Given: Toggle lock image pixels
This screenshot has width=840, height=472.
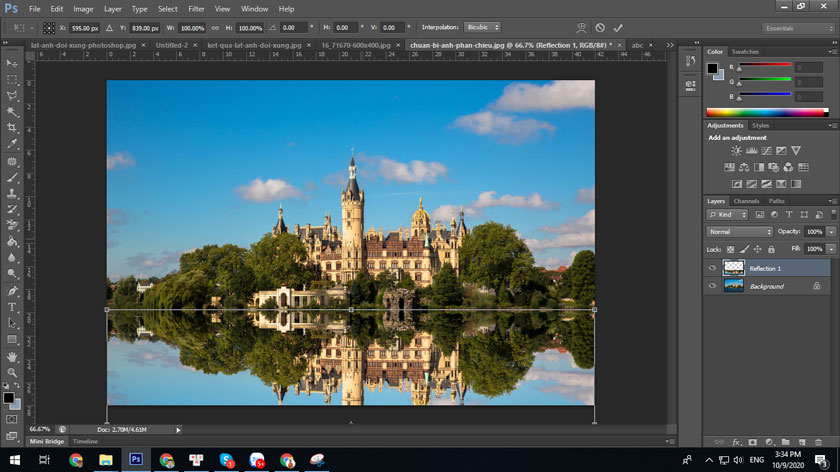Looking at the screenshot, I should pos(744,249).
